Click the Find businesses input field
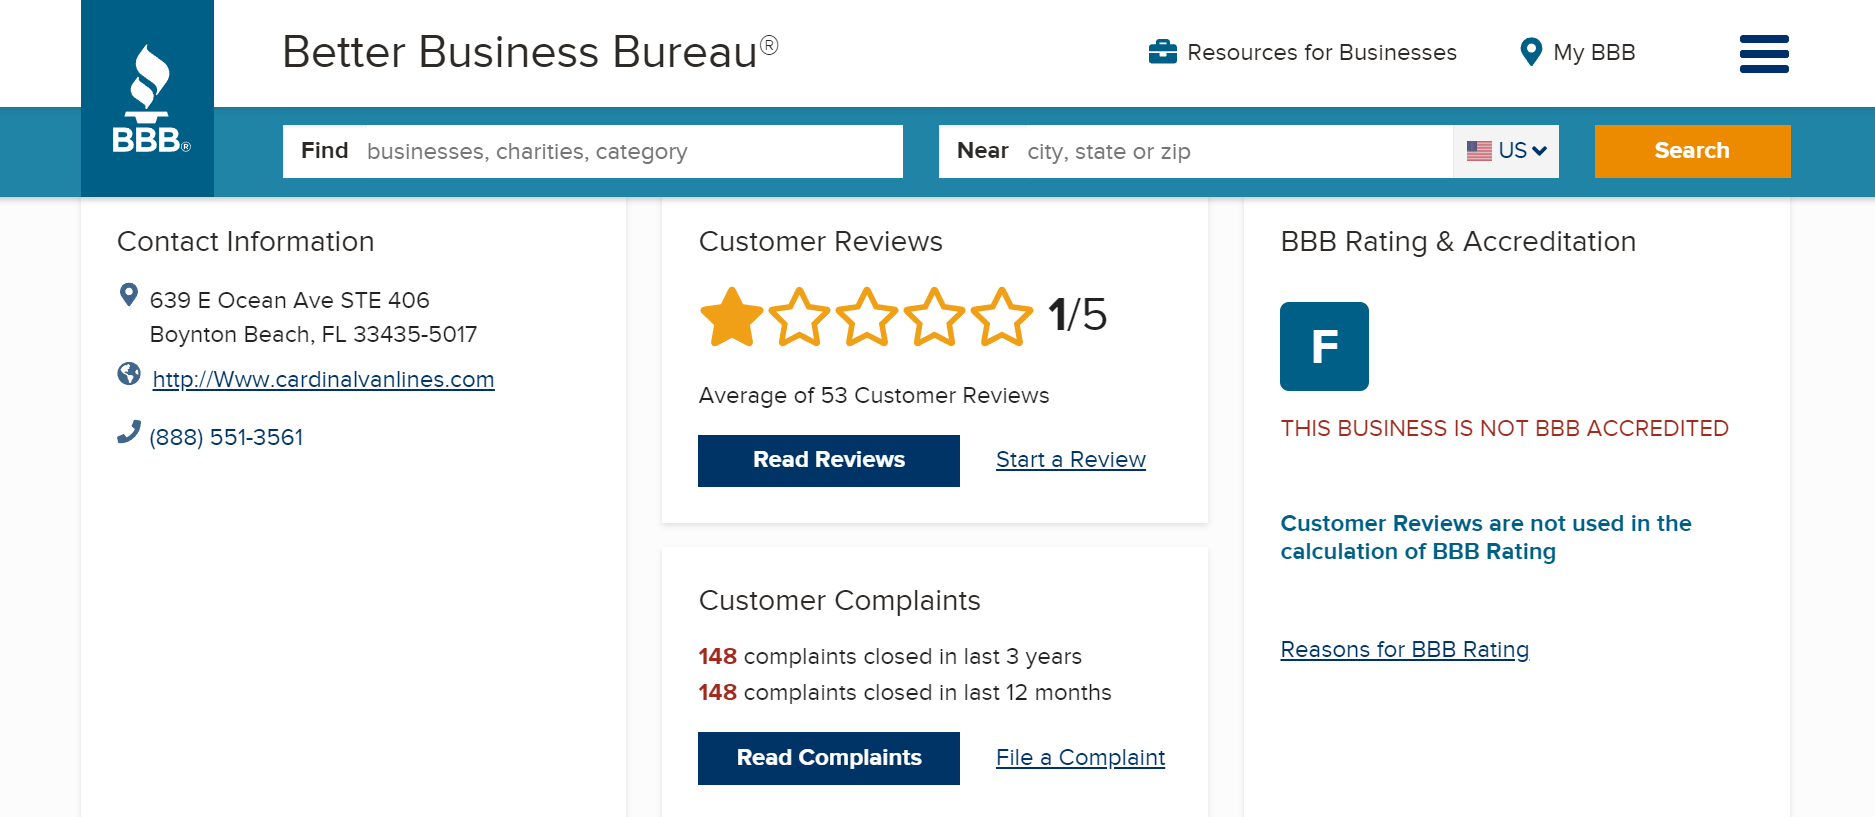1875x817 pixels. [x=630, y=151]
